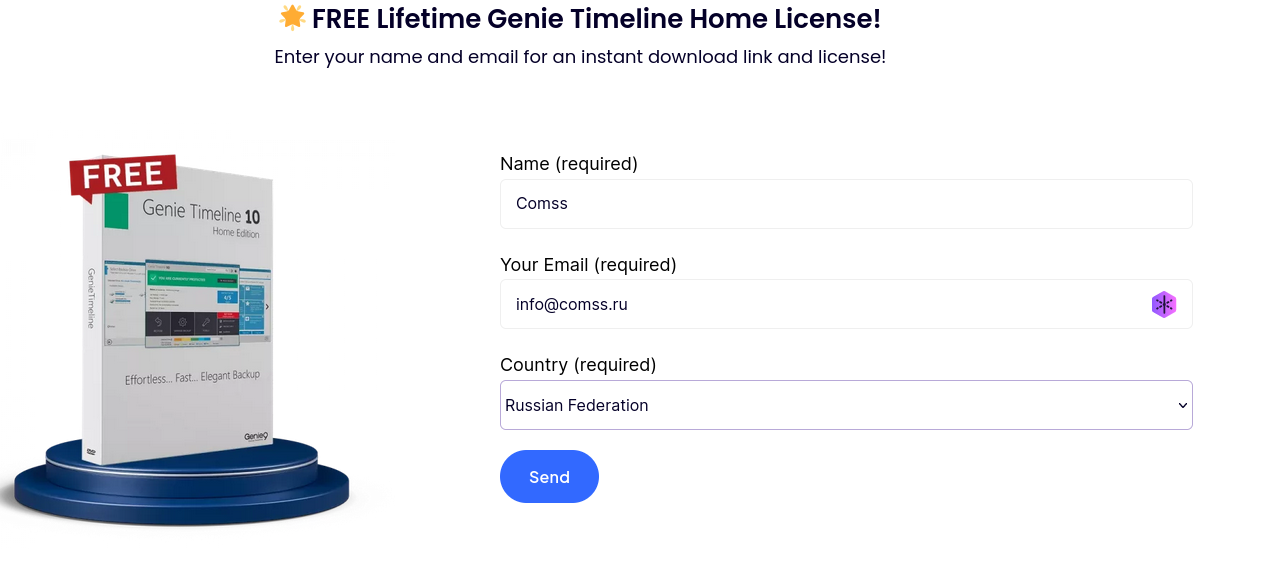Expand the Country dropdown chevron arrow

pyautogui.click(x=1182, y=406)
